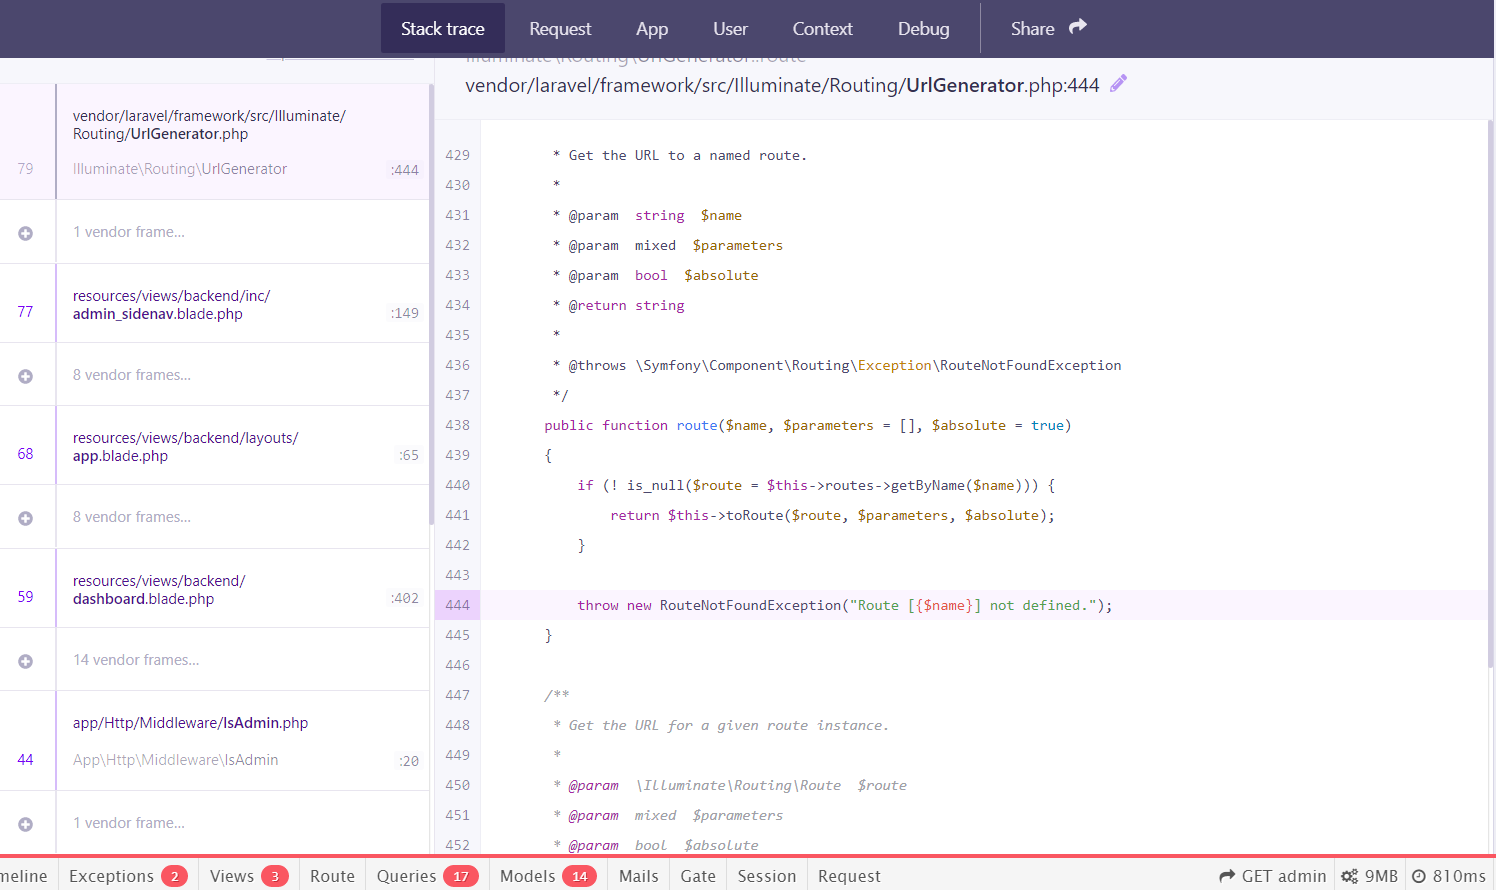Click the code viewer vertical scrollbar
This screenshot has height=890, width=1496.
(1491, 395)
